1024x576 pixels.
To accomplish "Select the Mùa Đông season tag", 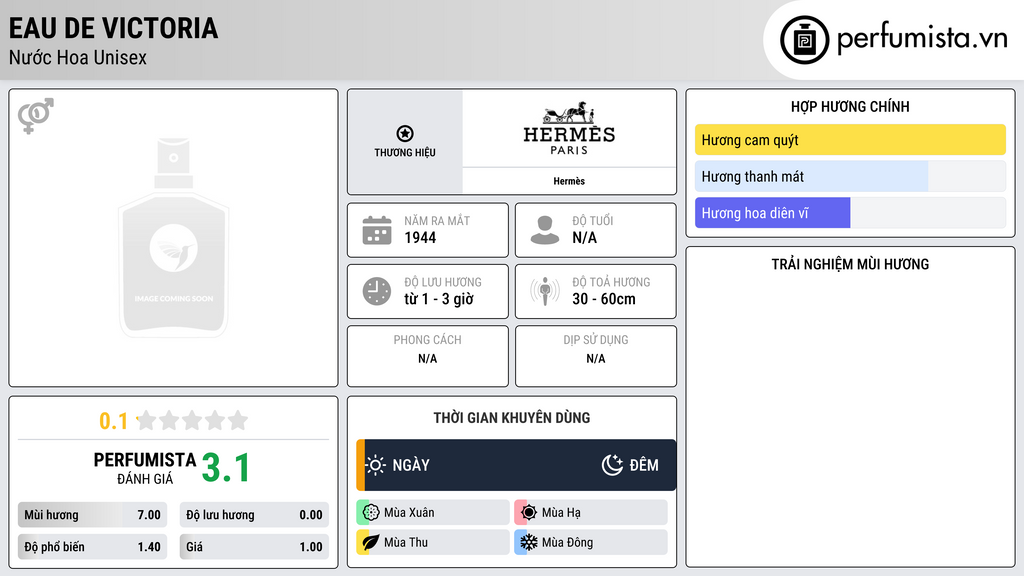I will pyautogui.click(x=590, y=542).
